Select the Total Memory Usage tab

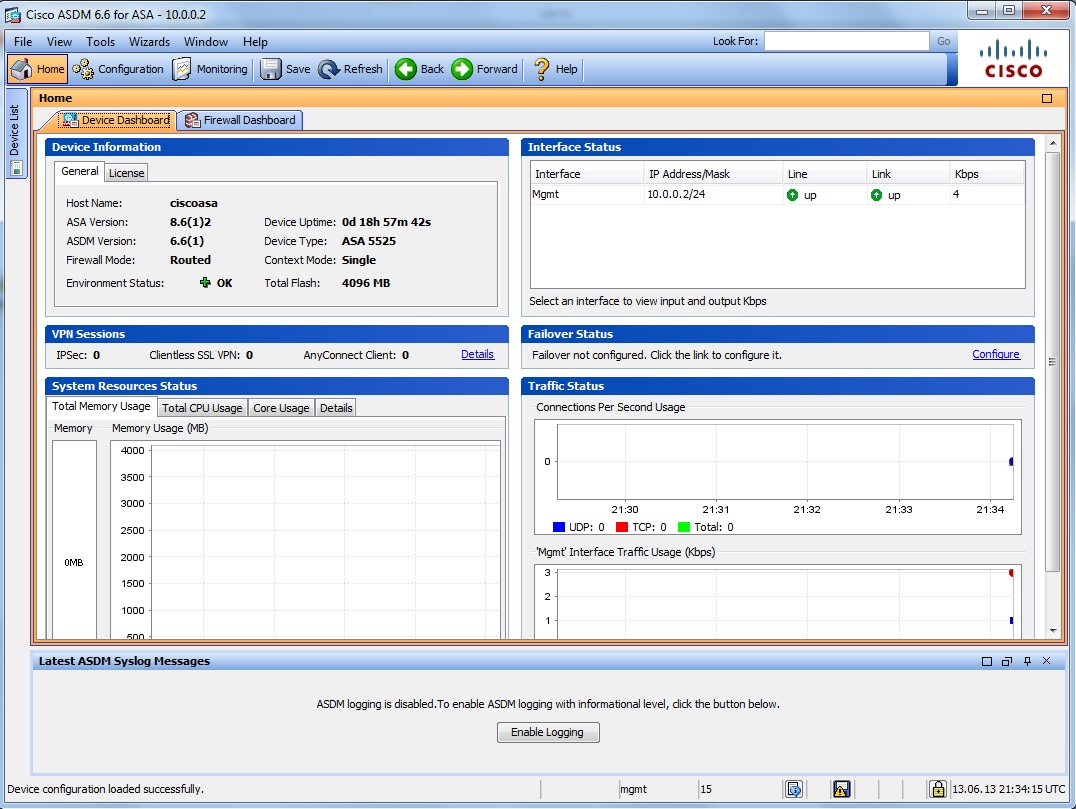click(x=101, y=406)
